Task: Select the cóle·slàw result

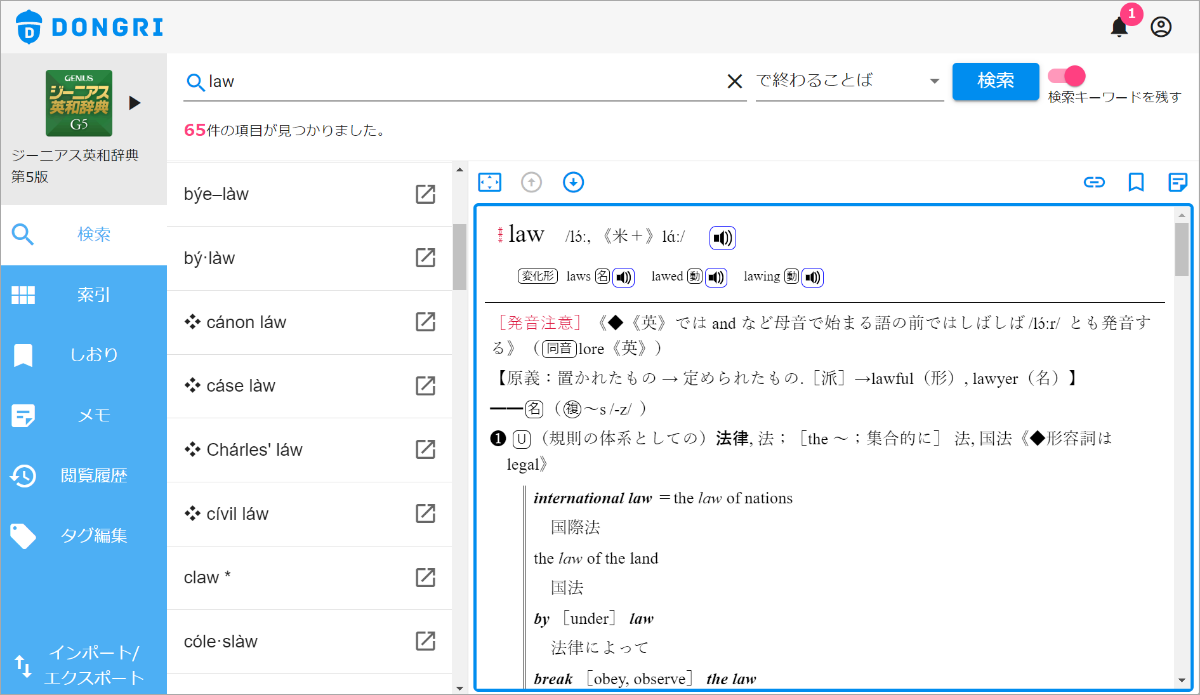Action: 310,641
